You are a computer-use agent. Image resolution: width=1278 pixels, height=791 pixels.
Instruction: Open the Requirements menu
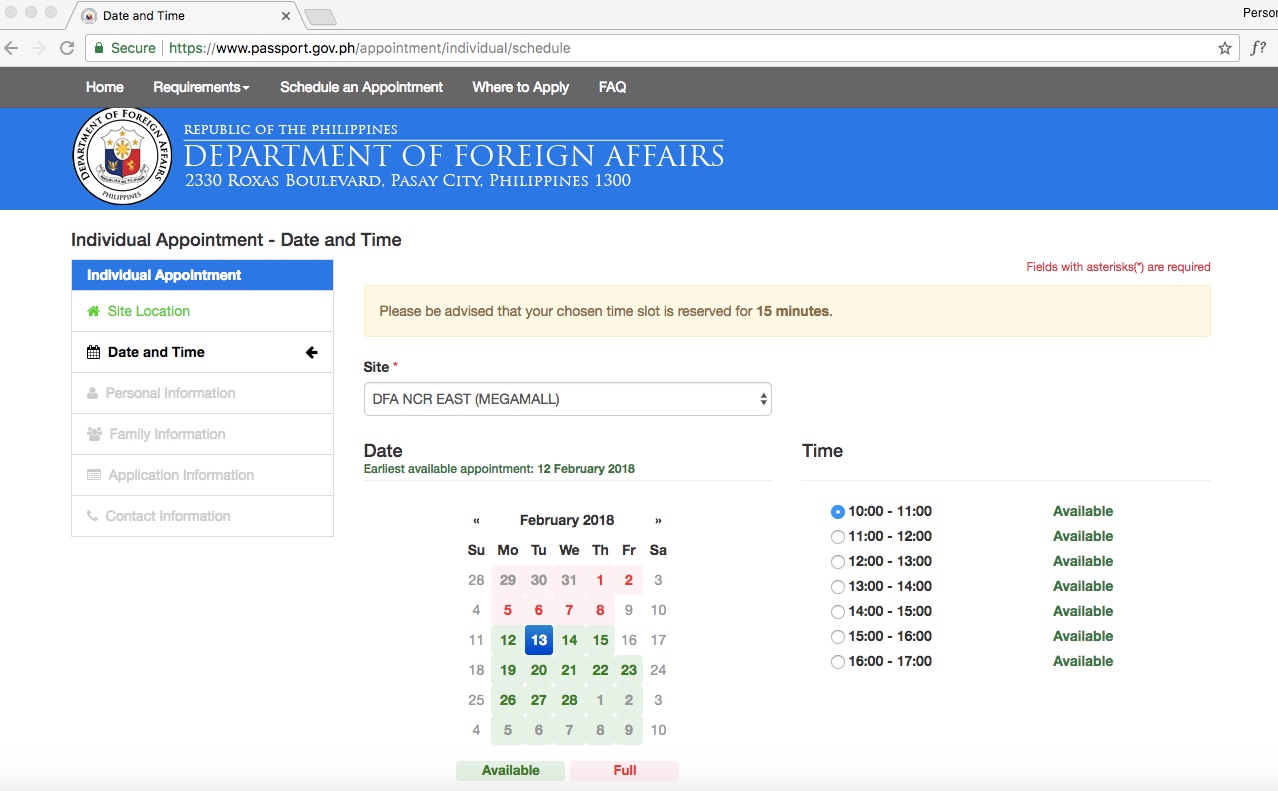(x=199, y=87)
